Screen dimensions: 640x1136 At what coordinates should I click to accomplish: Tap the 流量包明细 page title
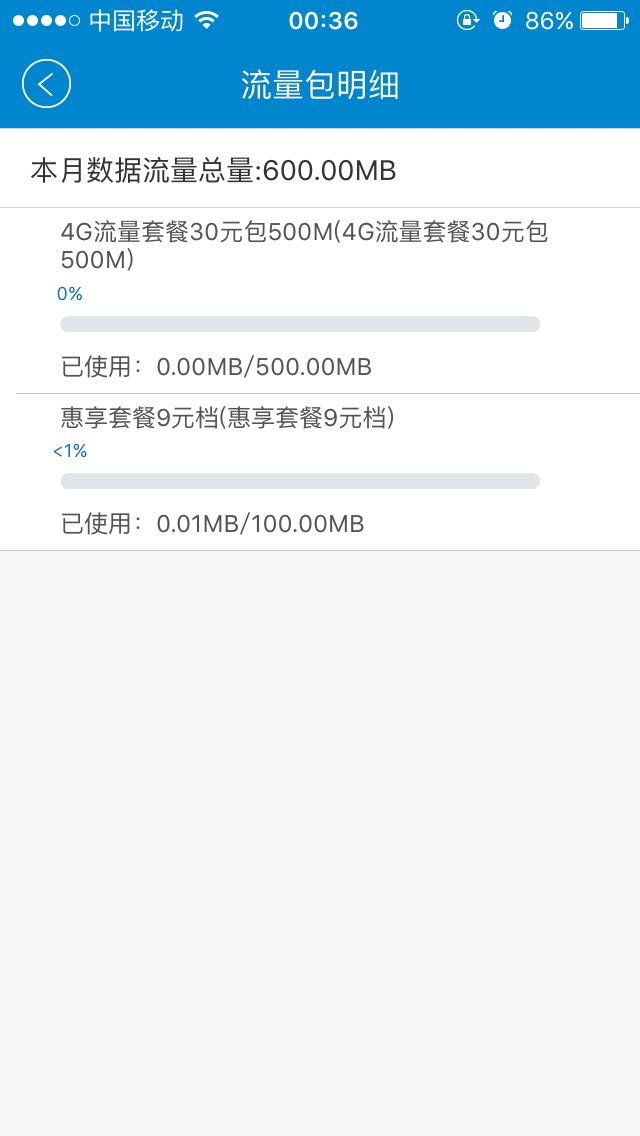point(320,85)
